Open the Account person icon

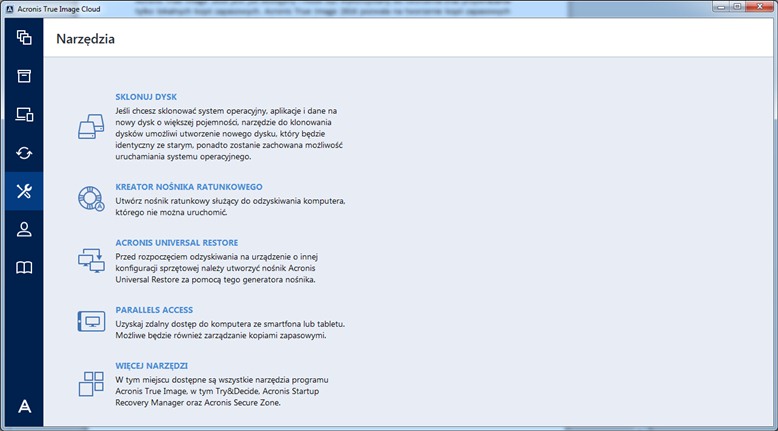click(x=24, y=230)
